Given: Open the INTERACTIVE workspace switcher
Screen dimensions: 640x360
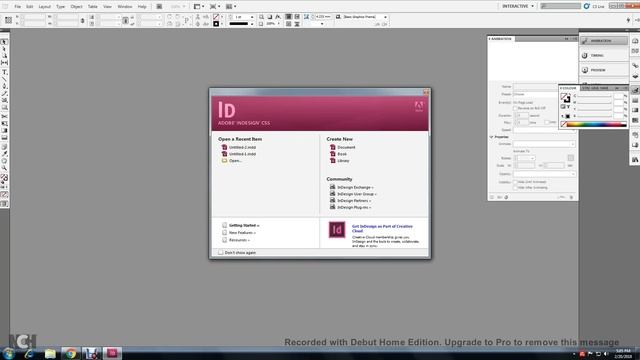Looking at the screenshot, I should point(517,6).
